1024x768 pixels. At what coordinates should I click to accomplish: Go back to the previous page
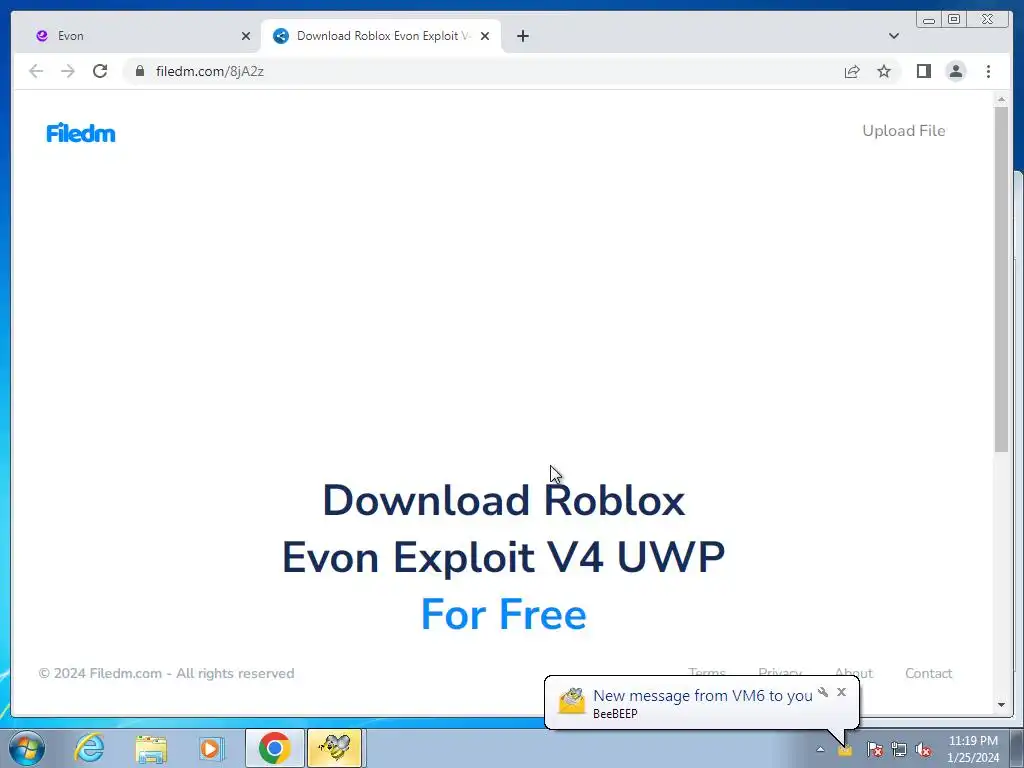tap(36, 71)
